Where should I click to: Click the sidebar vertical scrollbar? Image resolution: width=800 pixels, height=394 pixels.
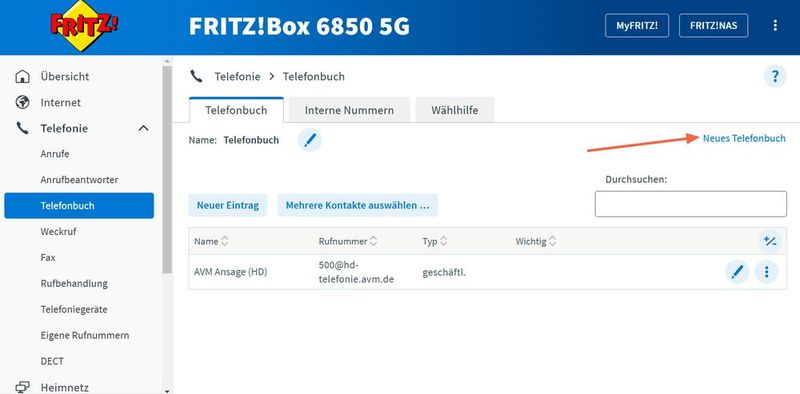(x=167, y=168)
